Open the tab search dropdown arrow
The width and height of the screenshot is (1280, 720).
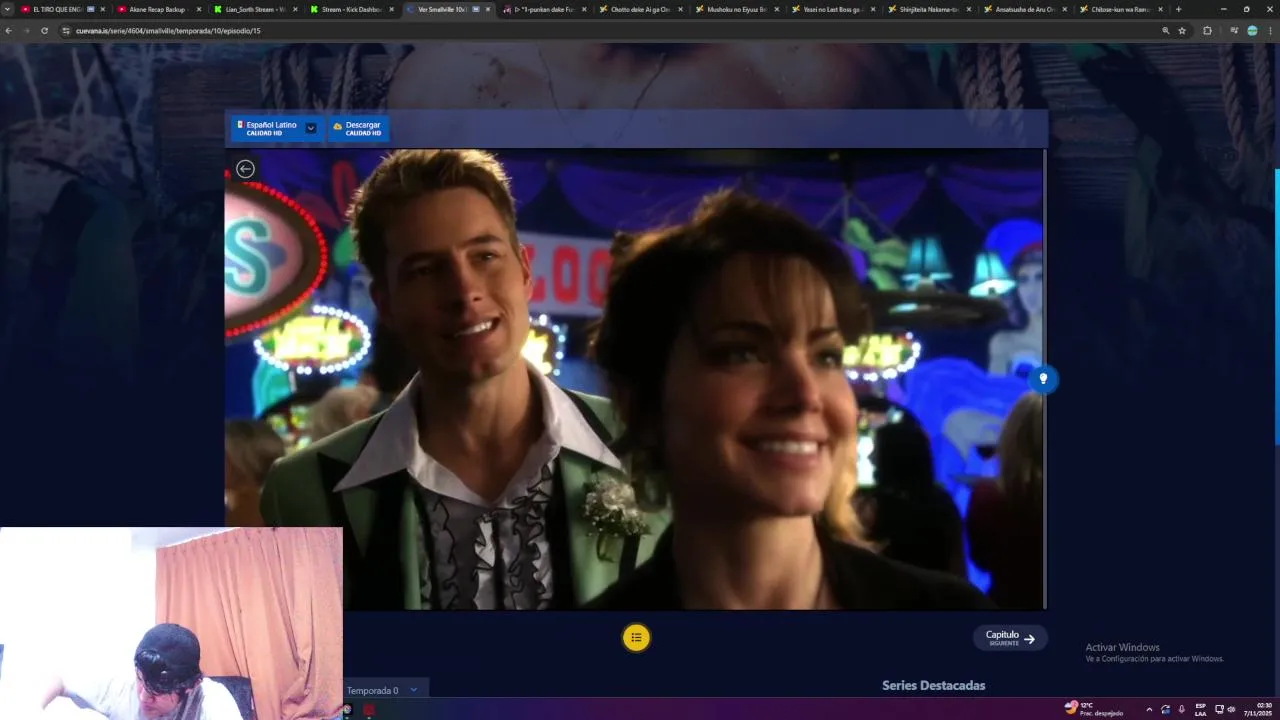tap(7, 9)
